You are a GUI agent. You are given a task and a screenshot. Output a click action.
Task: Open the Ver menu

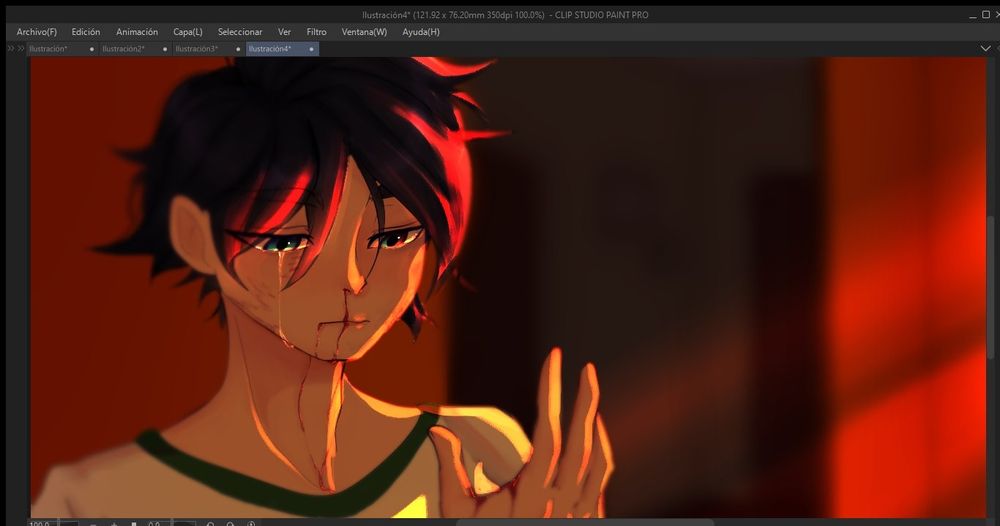point(284,32)
